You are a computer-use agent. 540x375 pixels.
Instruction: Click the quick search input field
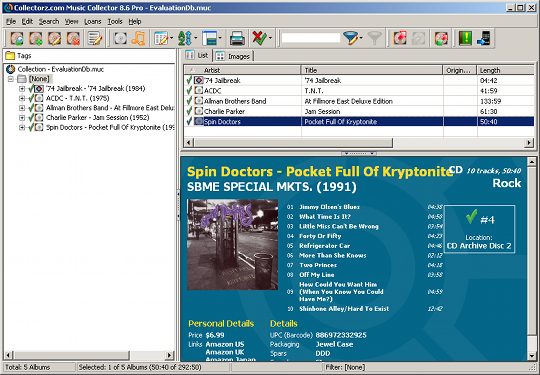(x=311, y=38)
